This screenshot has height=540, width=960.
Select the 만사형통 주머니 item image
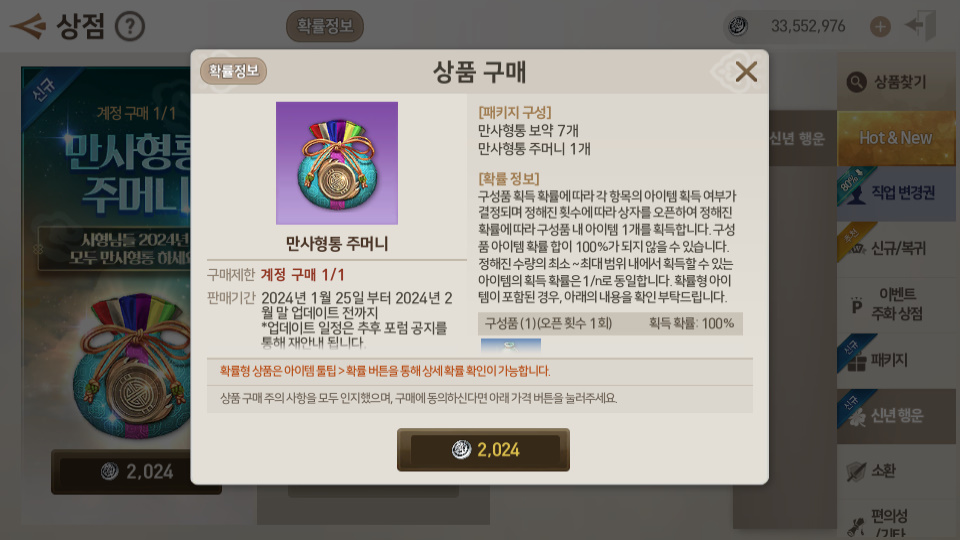point(337,163)
